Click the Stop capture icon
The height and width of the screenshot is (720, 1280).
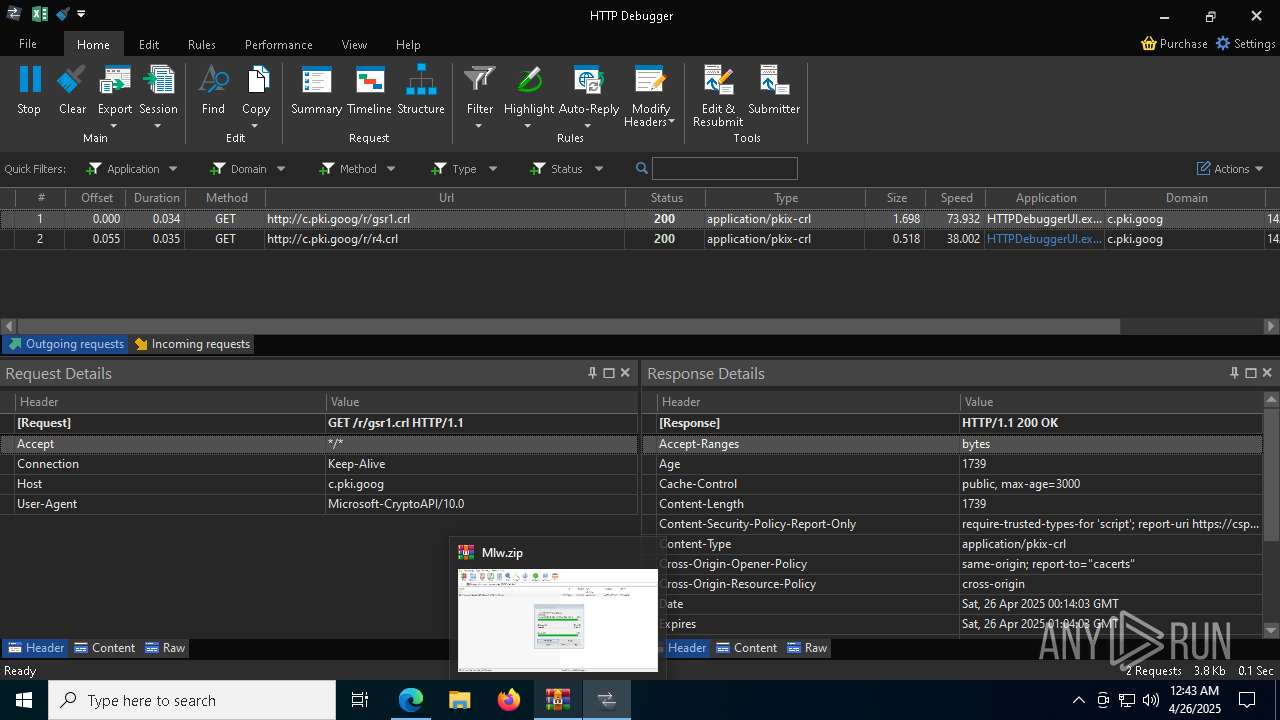tap(29, 80)
